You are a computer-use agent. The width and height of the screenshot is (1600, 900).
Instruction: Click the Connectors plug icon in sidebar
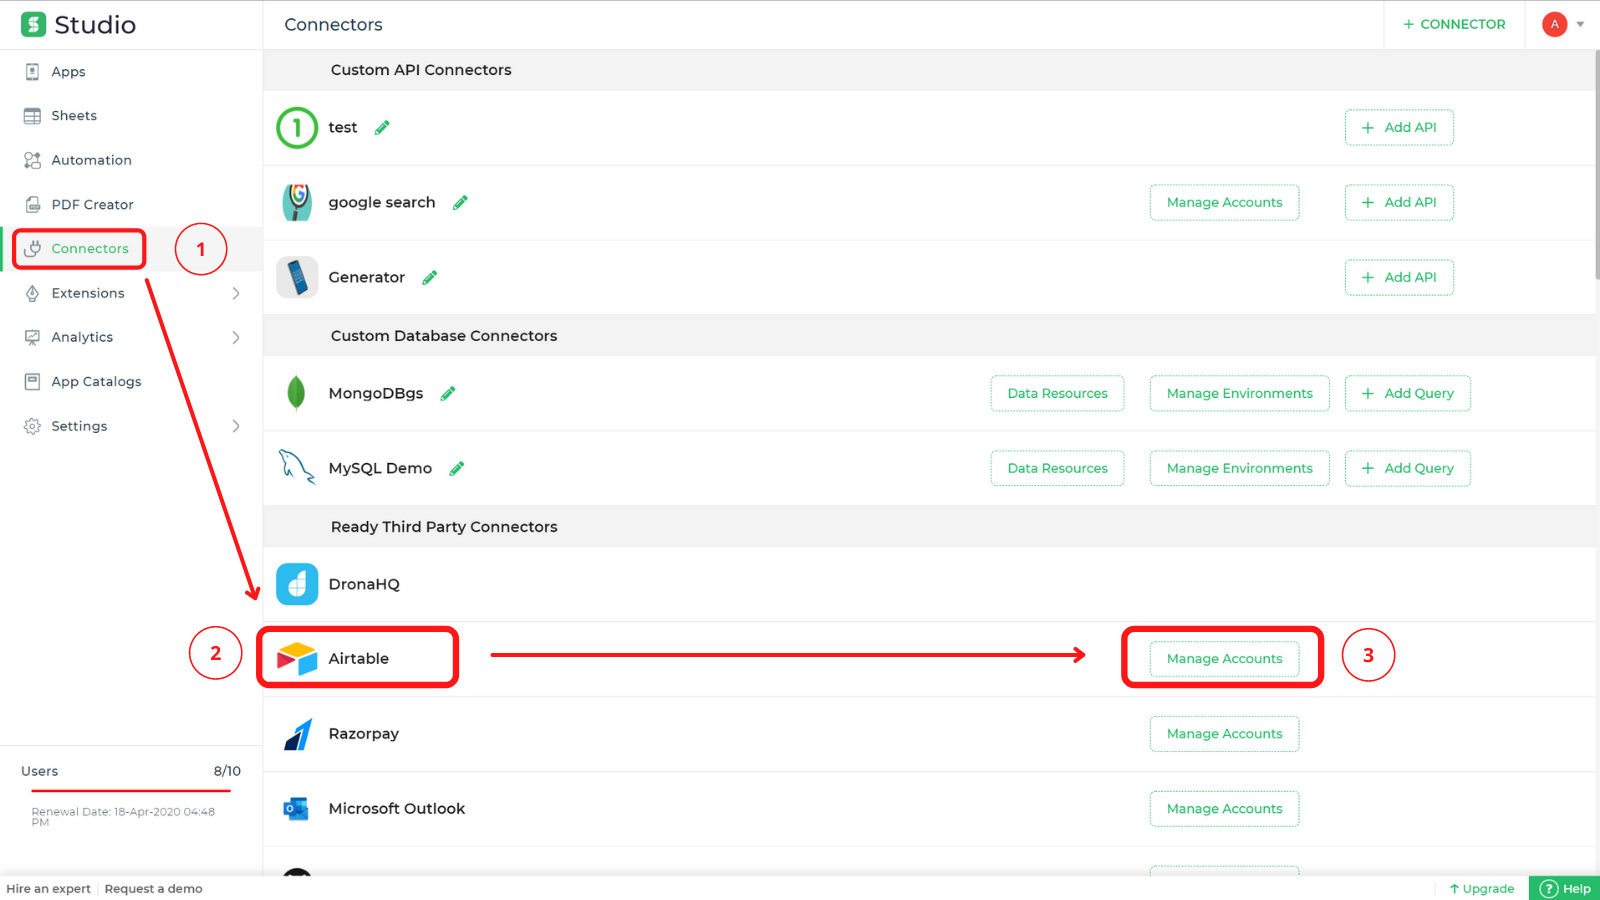(33, 248)
